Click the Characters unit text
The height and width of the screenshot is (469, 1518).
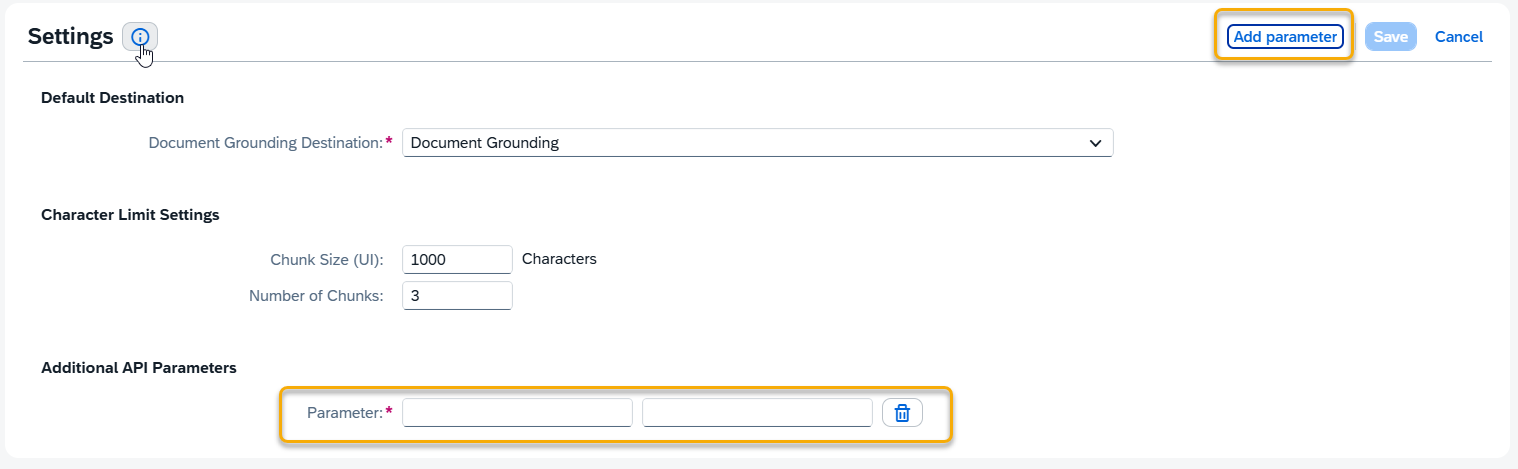tap(559, 259)
